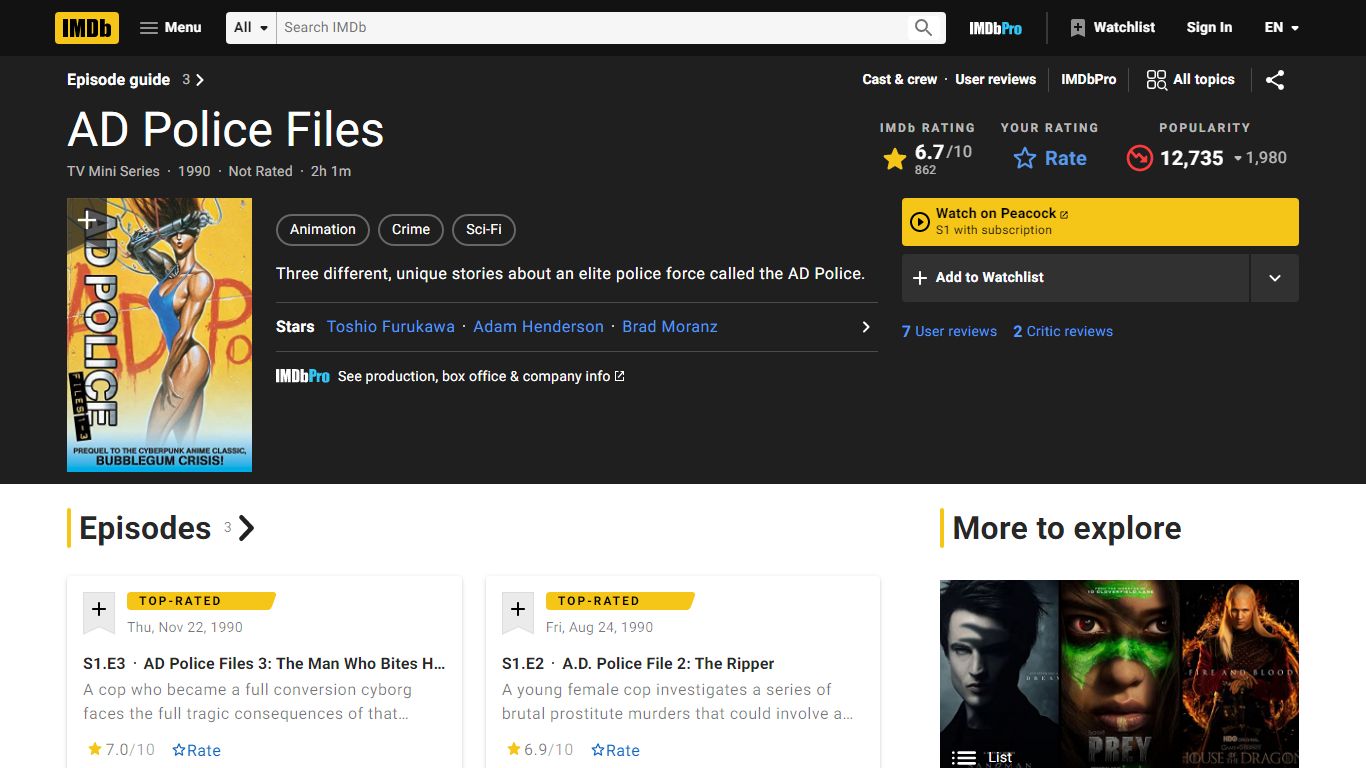The image size is (1366, 768).
Task: Click the IMDbPro logo beside production info
Action: coord(303,376)
